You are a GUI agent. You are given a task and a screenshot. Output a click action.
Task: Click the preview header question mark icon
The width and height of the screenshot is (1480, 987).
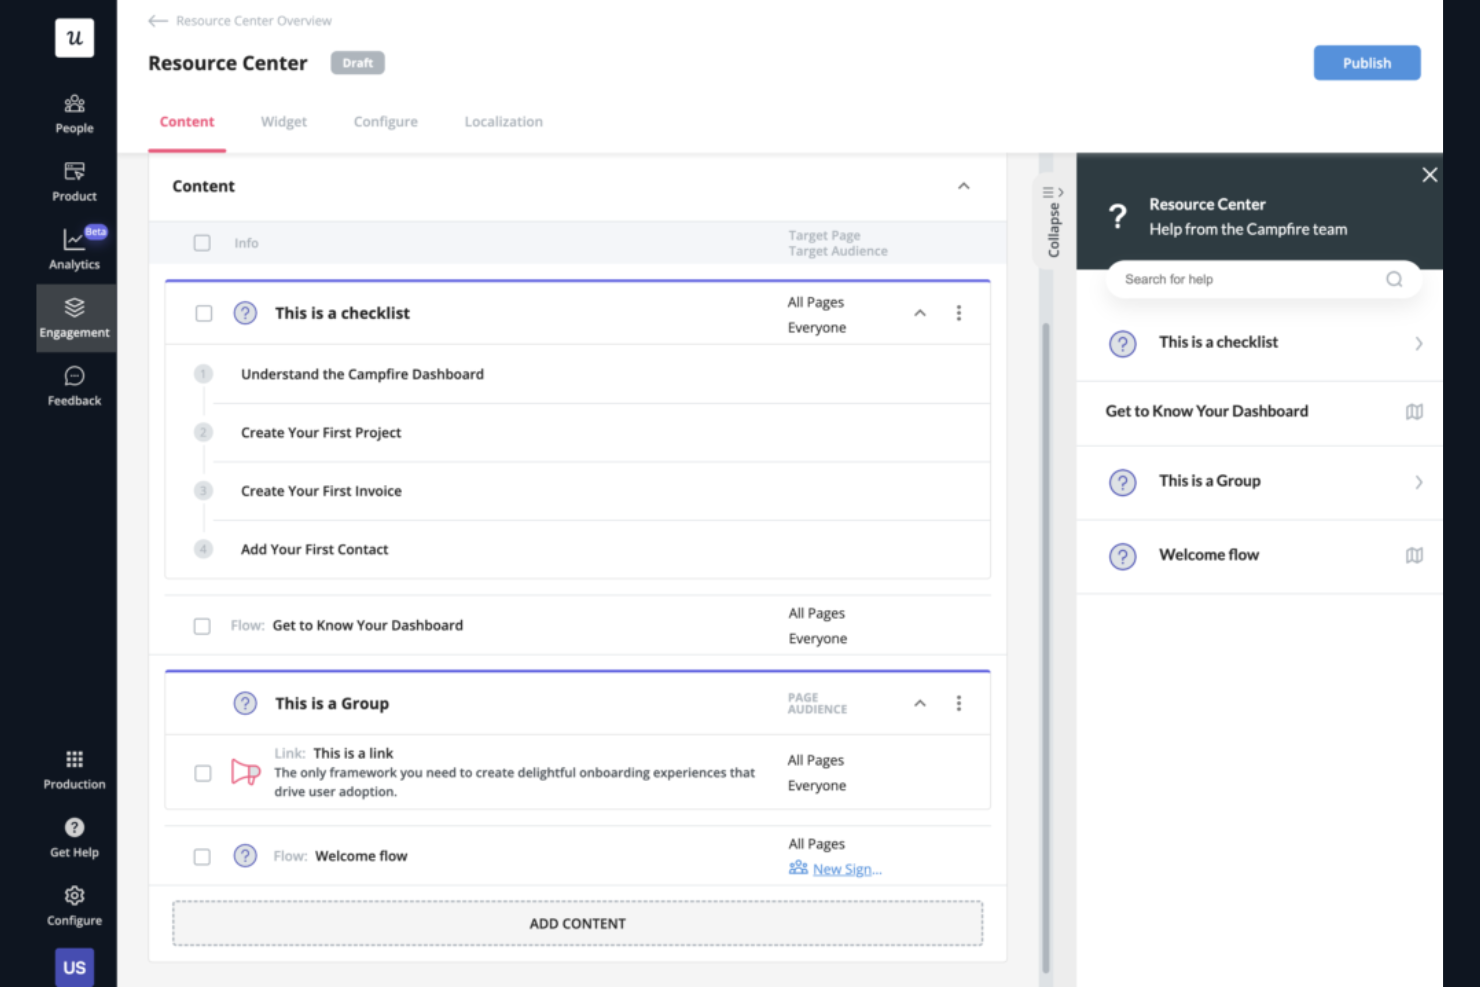click(1118, 216)
